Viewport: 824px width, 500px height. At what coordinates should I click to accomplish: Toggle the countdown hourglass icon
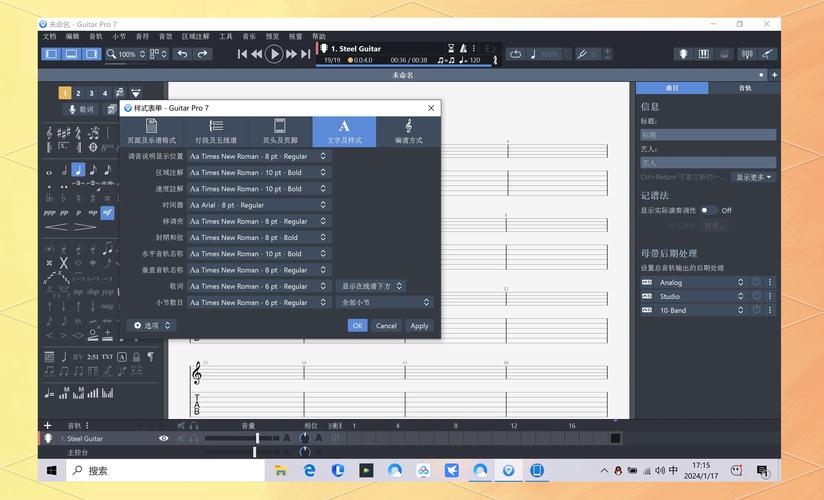click(x=451, y=48)
